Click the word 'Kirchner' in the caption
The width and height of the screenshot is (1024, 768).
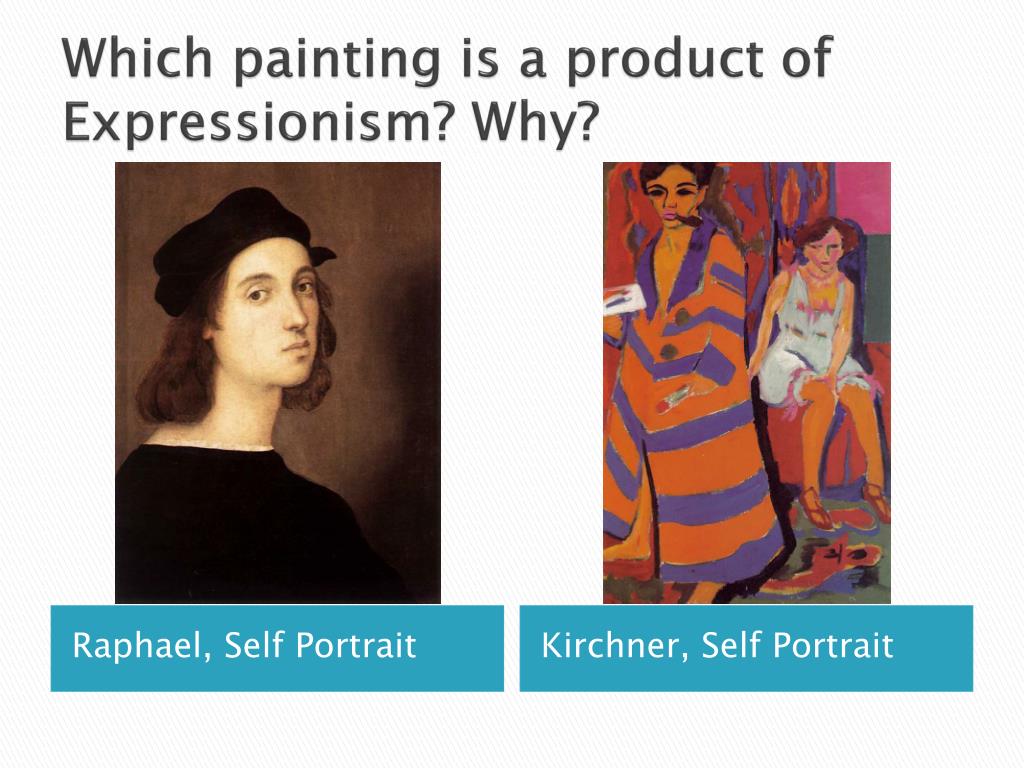(610, 645)
